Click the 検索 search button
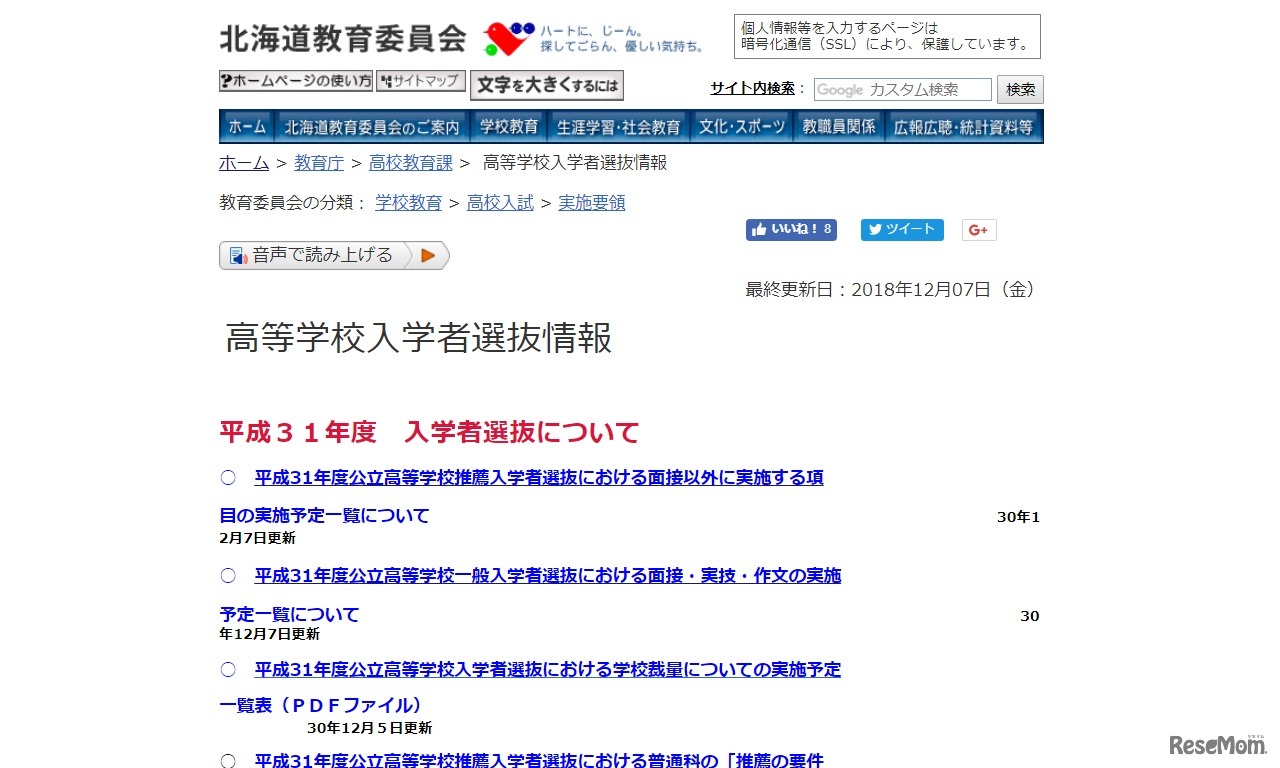Viewport: 1280px width, 768px height. [1020, 90]
